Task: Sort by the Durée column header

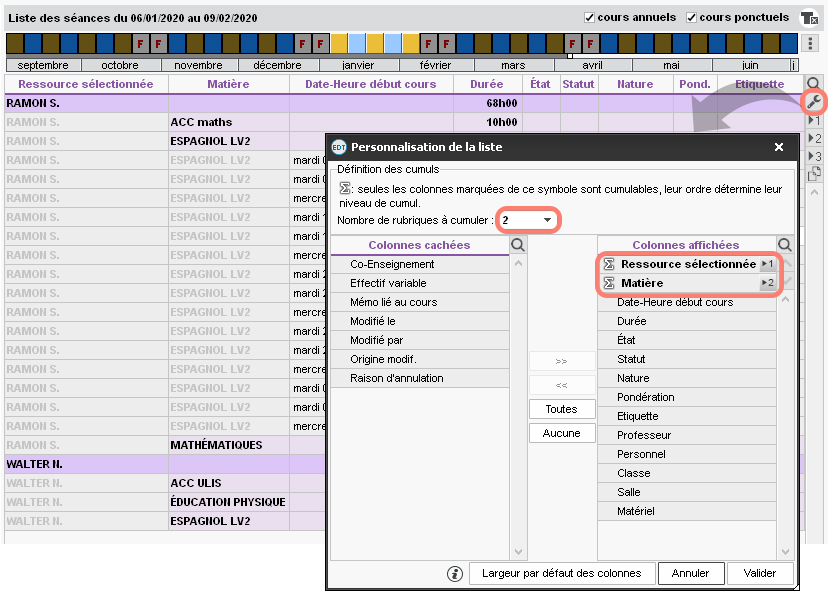Action: coord(487,84)
